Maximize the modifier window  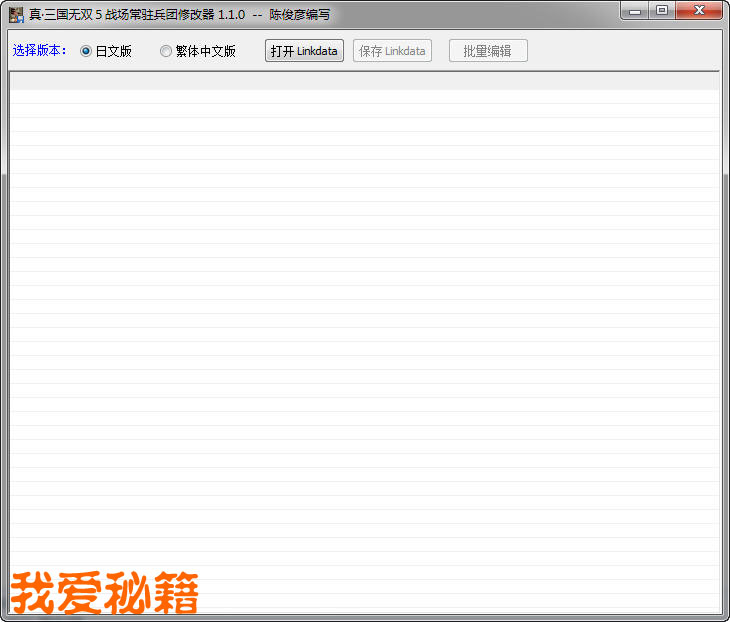[661, 11]
